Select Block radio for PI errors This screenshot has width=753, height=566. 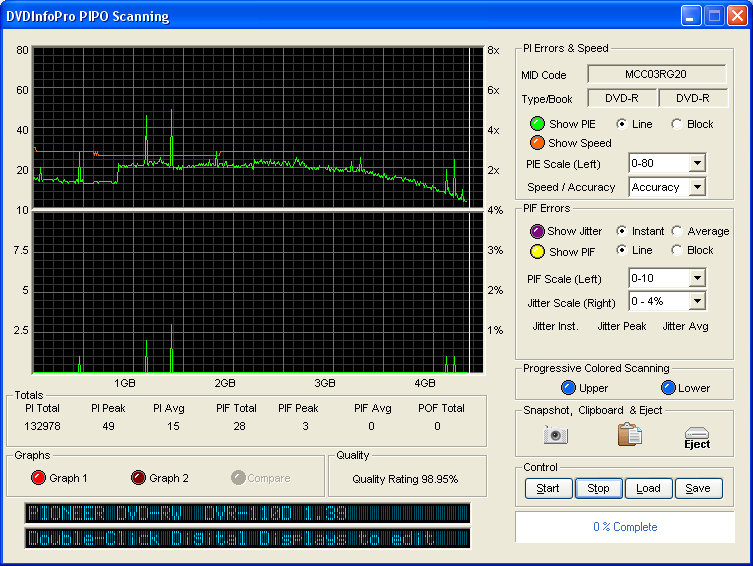pos(677,124)
